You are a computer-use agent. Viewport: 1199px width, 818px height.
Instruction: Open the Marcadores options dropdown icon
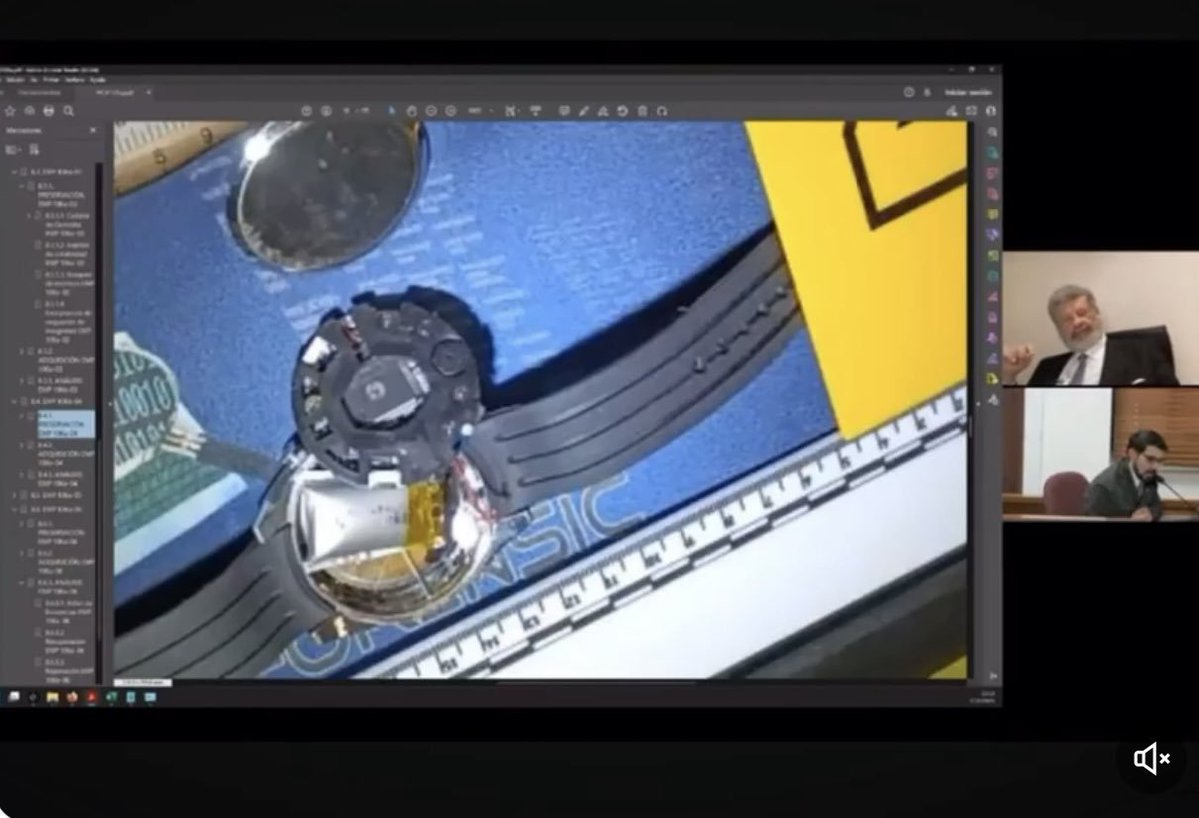13,150
